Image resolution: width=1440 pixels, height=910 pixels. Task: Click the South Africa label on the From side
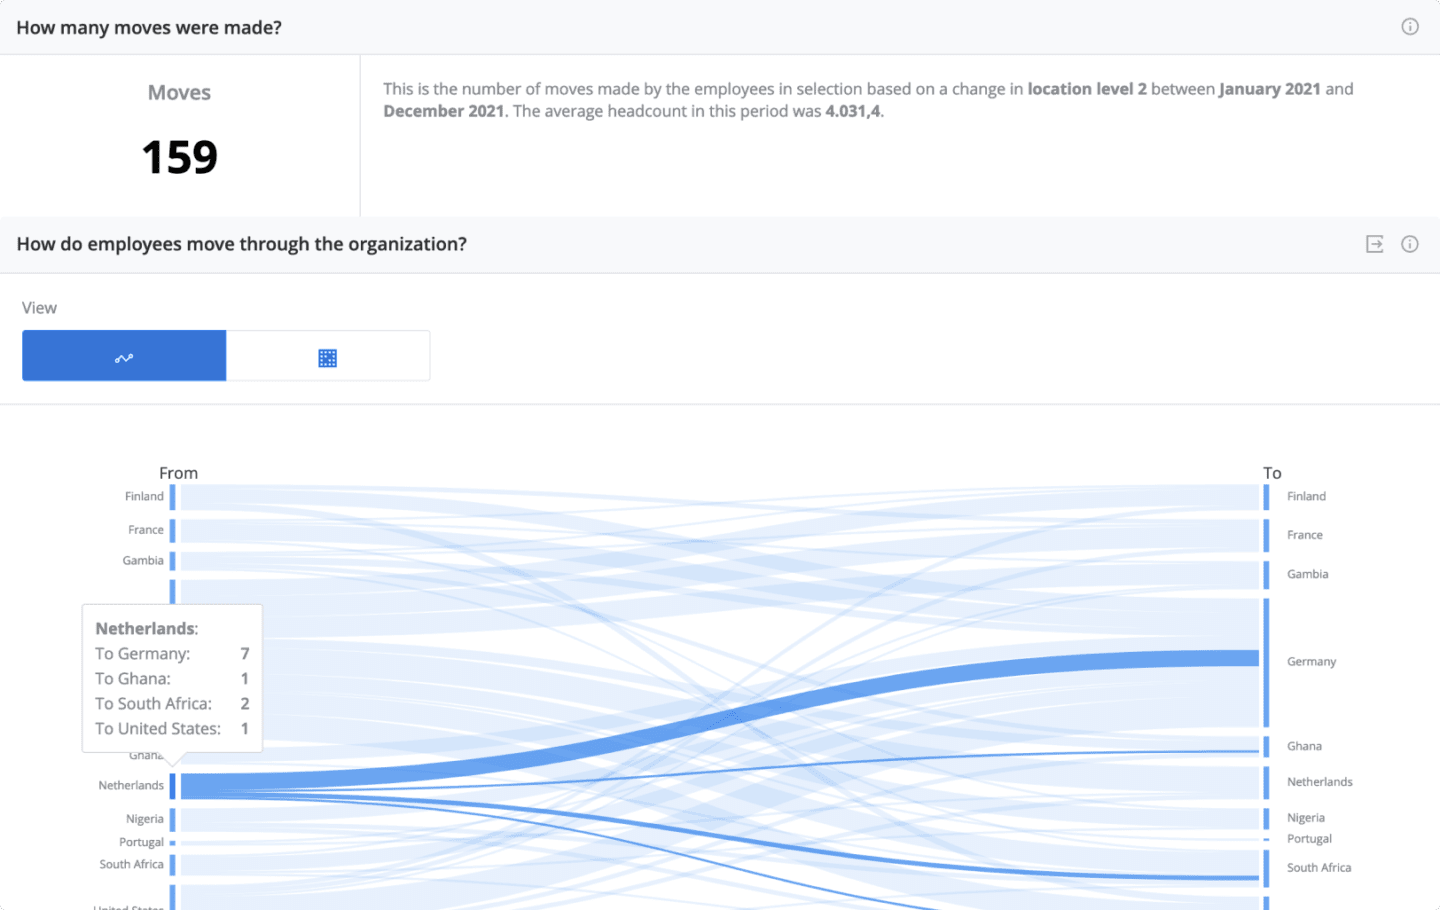[132, 864]
